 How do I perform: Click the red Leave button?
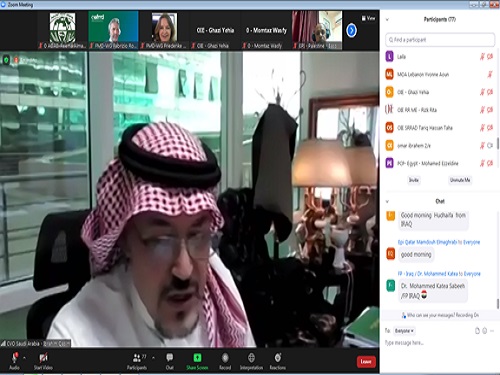pos(366,362)
